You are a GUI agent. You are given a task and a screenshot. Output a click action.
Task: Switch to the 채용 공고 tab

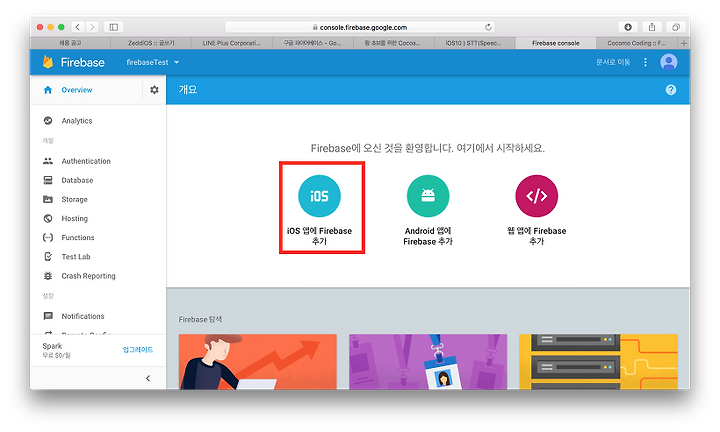70,43
